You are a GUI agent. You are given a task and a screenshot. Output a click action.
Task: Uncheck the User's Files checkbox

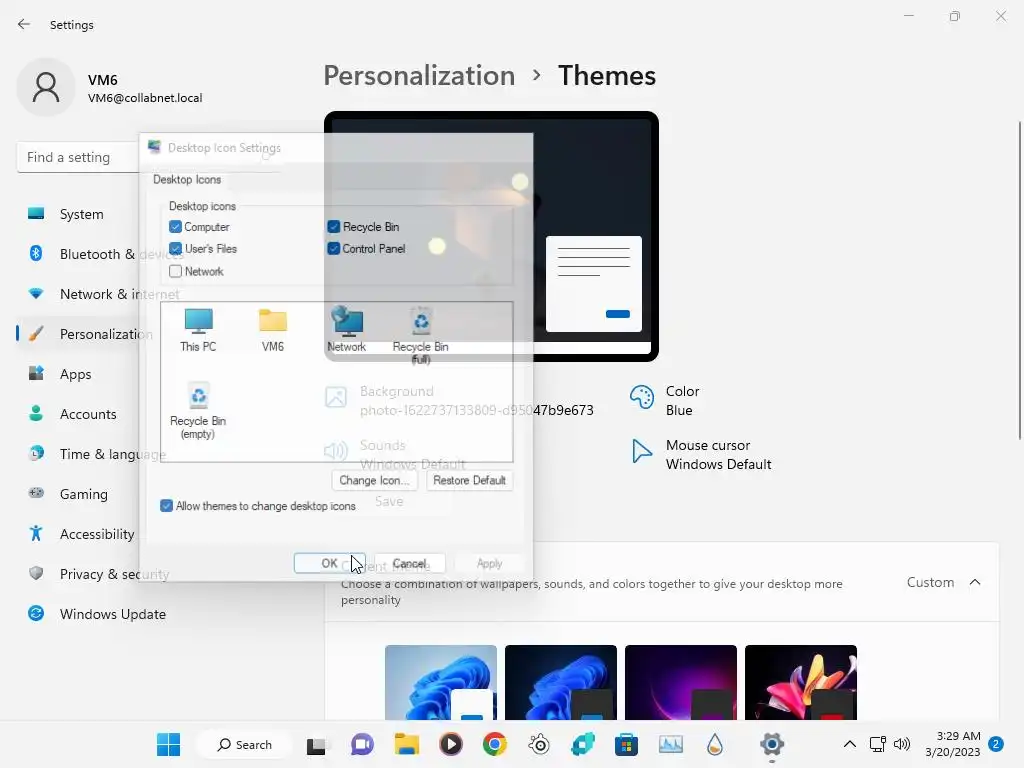pos(175,249)
